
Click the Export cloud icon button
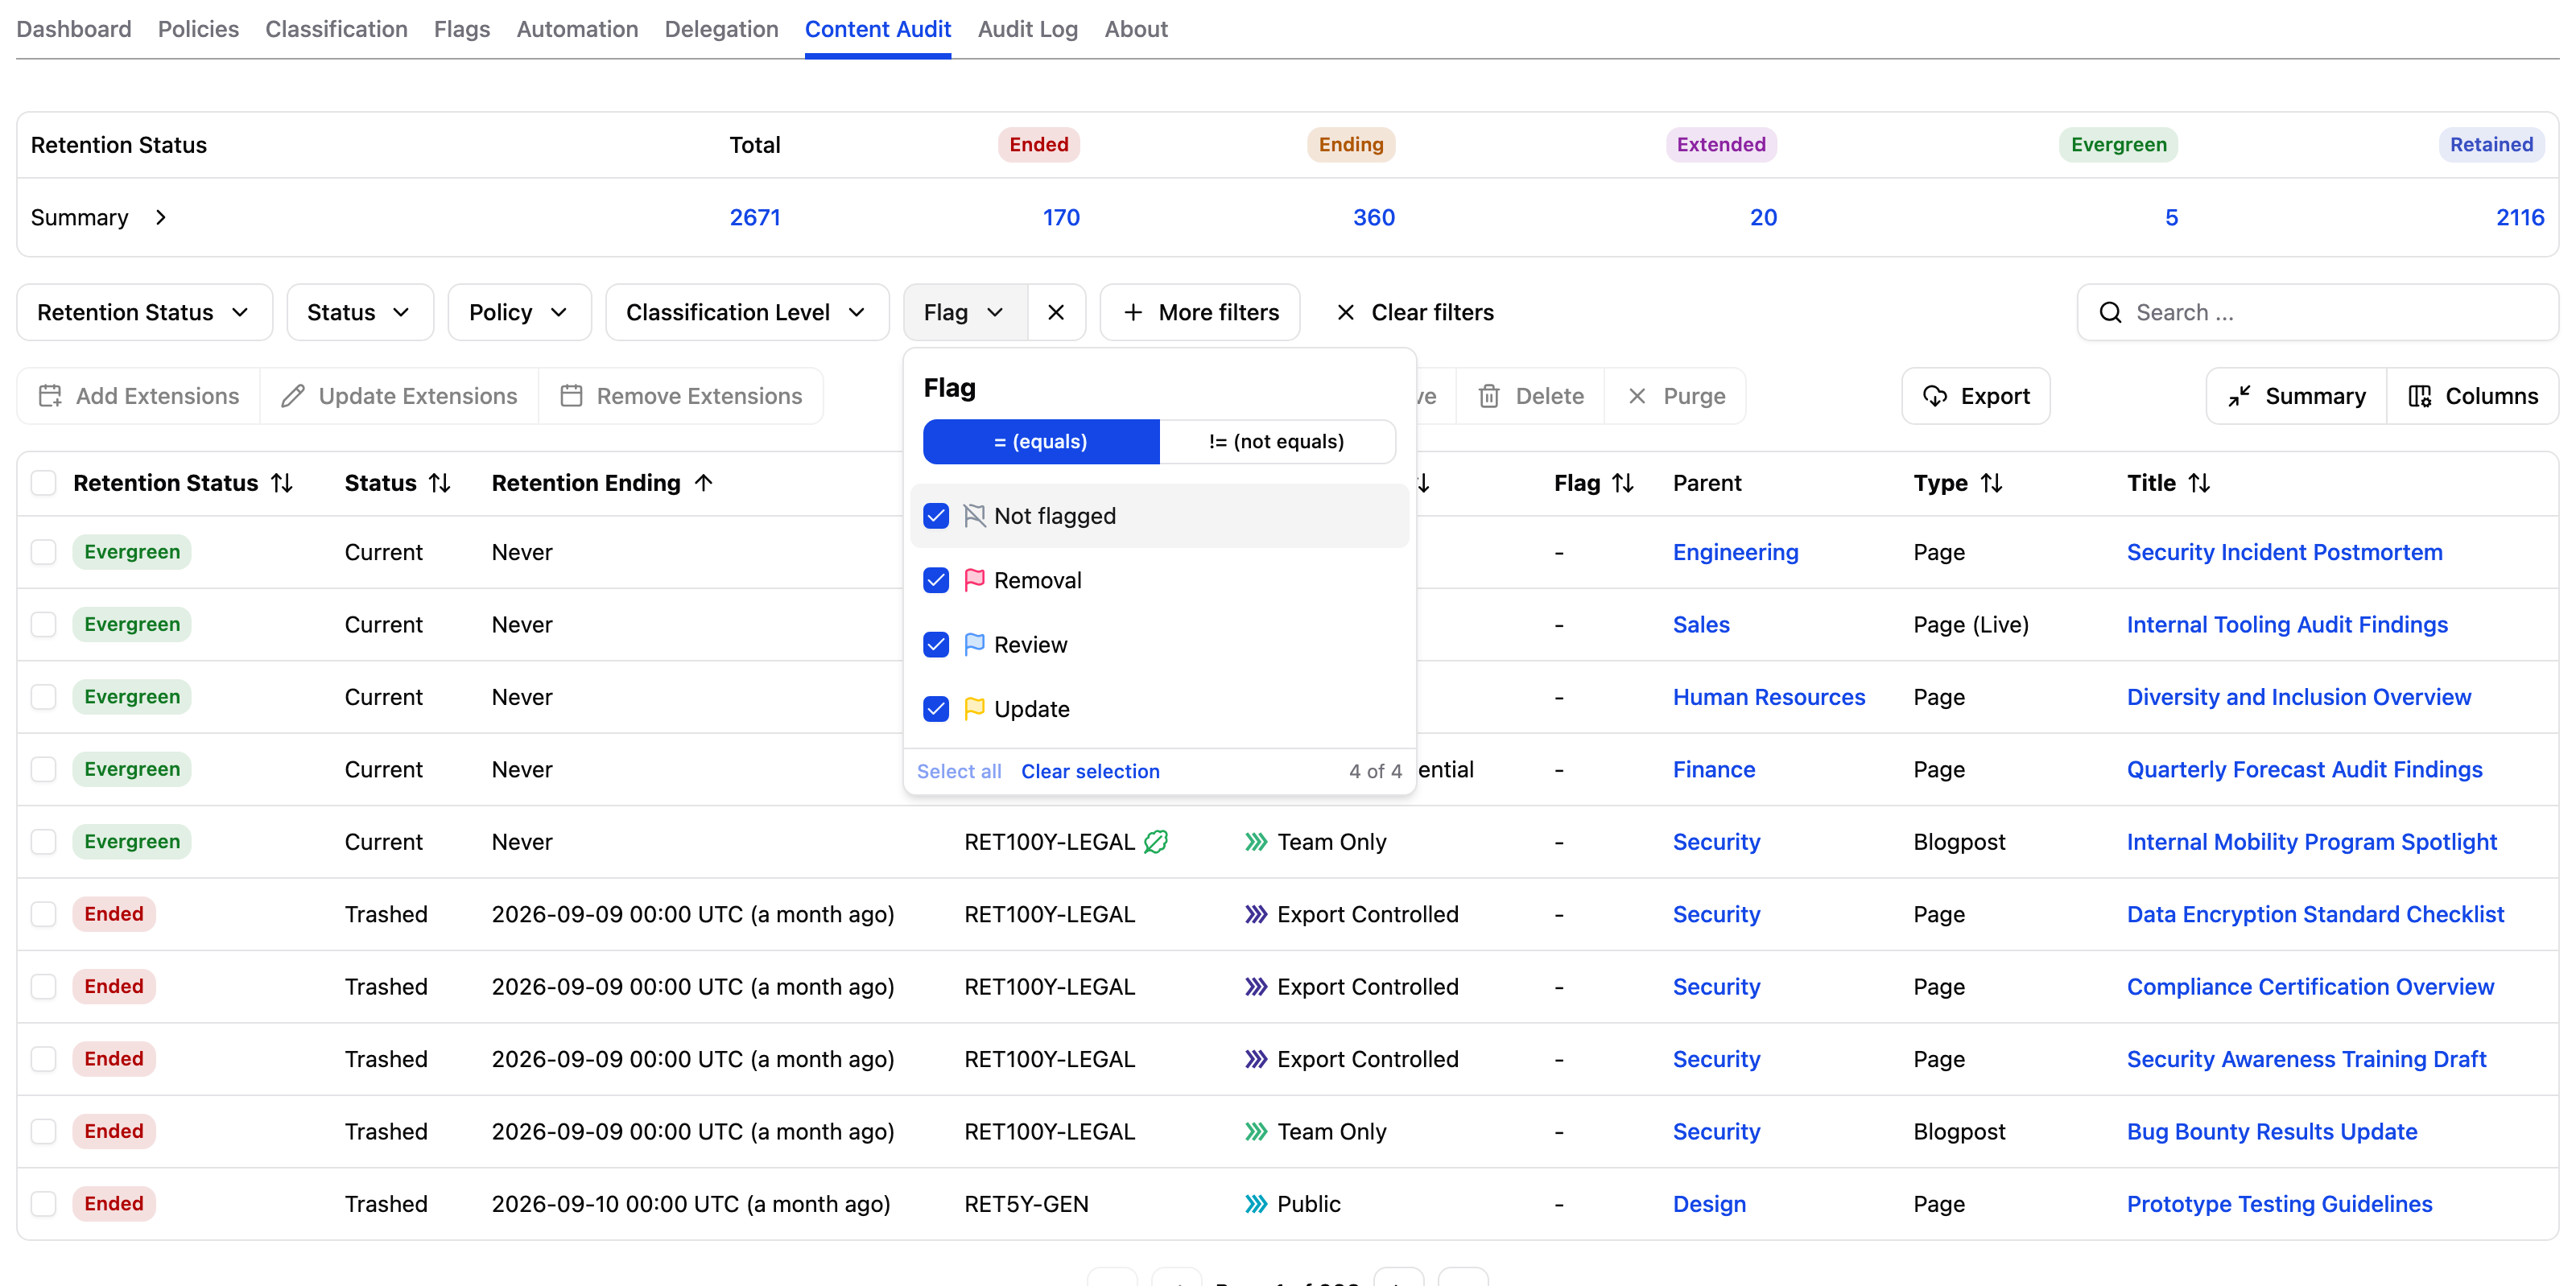[x=1975, y=396]
